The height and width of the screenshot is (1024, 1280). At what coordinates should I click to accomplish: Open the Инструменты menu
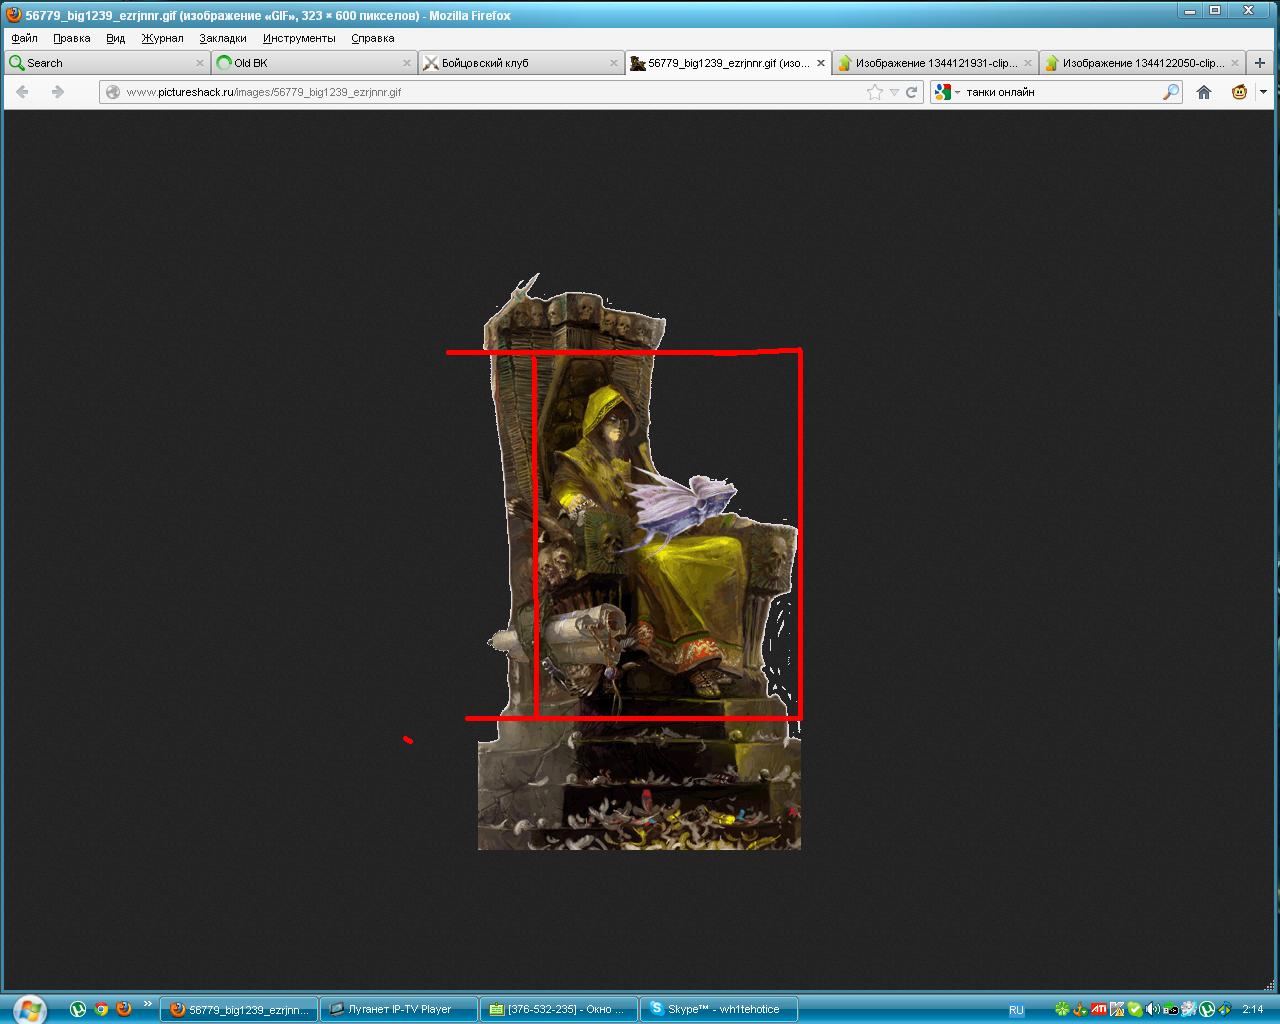tap(299, 38)
